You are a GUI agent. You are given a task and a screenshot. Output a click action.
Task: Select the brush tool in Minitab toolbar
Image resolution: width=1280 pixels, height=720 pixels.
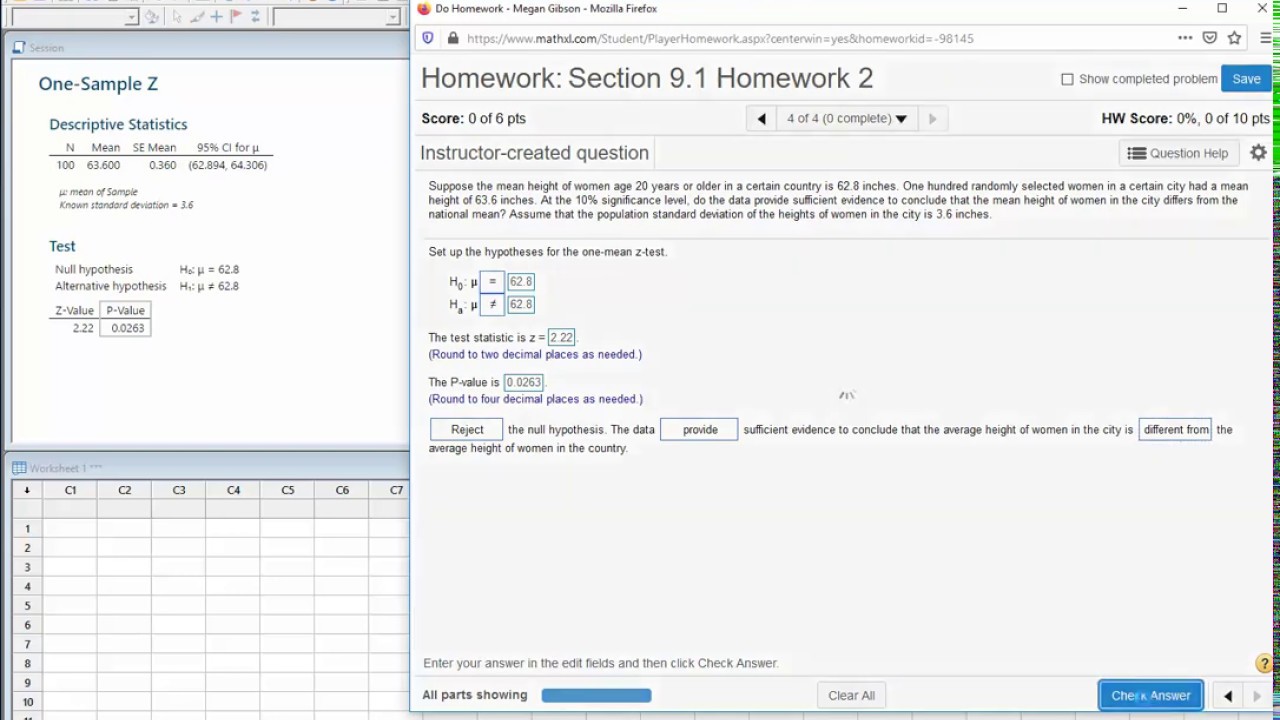tap(197, 17)
